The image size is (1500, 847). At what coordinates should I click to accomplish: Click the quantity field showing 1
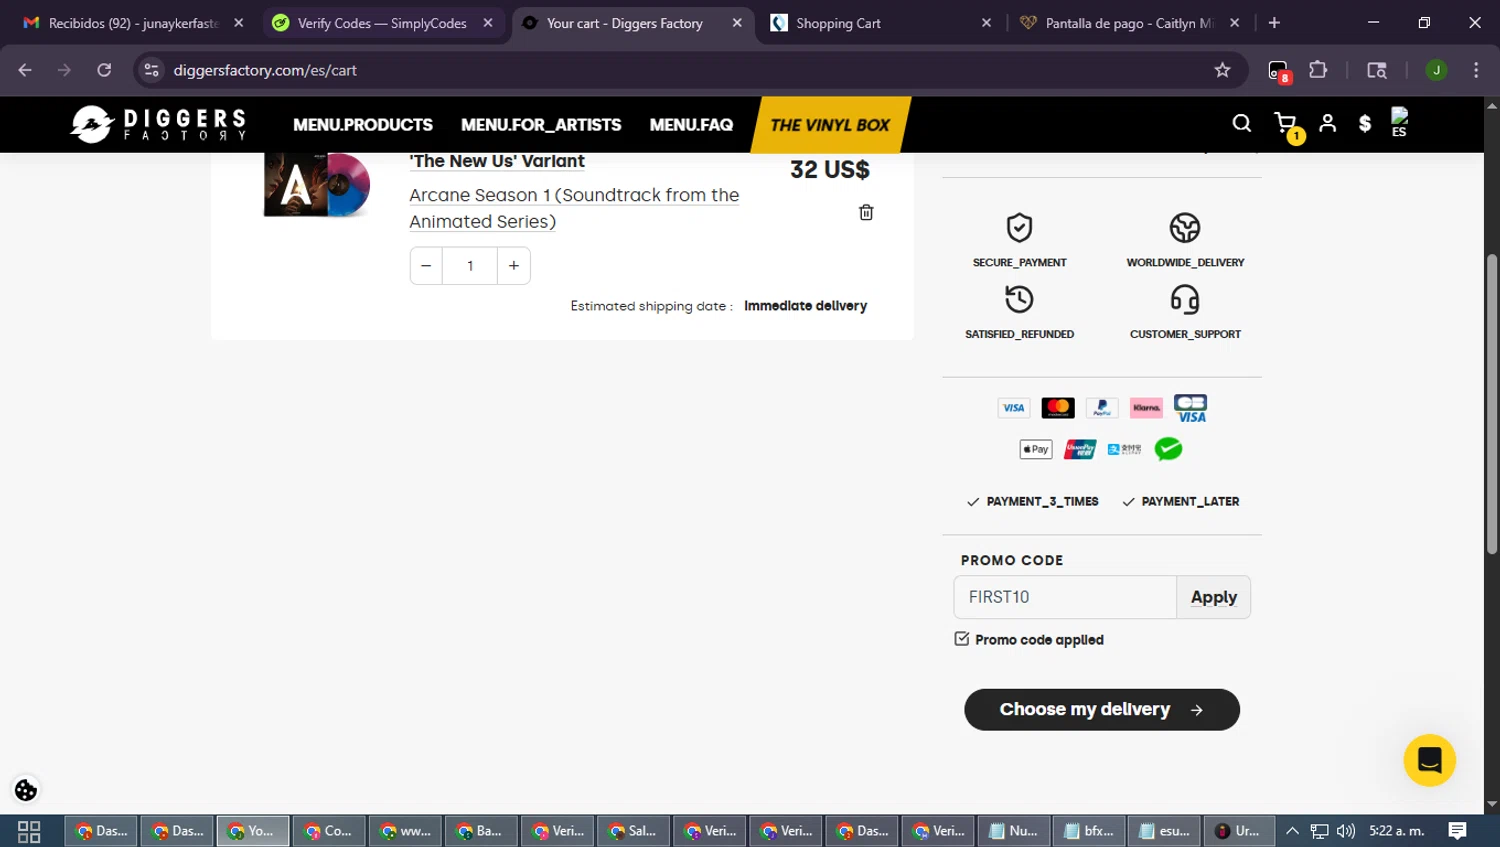coord(470,266)
